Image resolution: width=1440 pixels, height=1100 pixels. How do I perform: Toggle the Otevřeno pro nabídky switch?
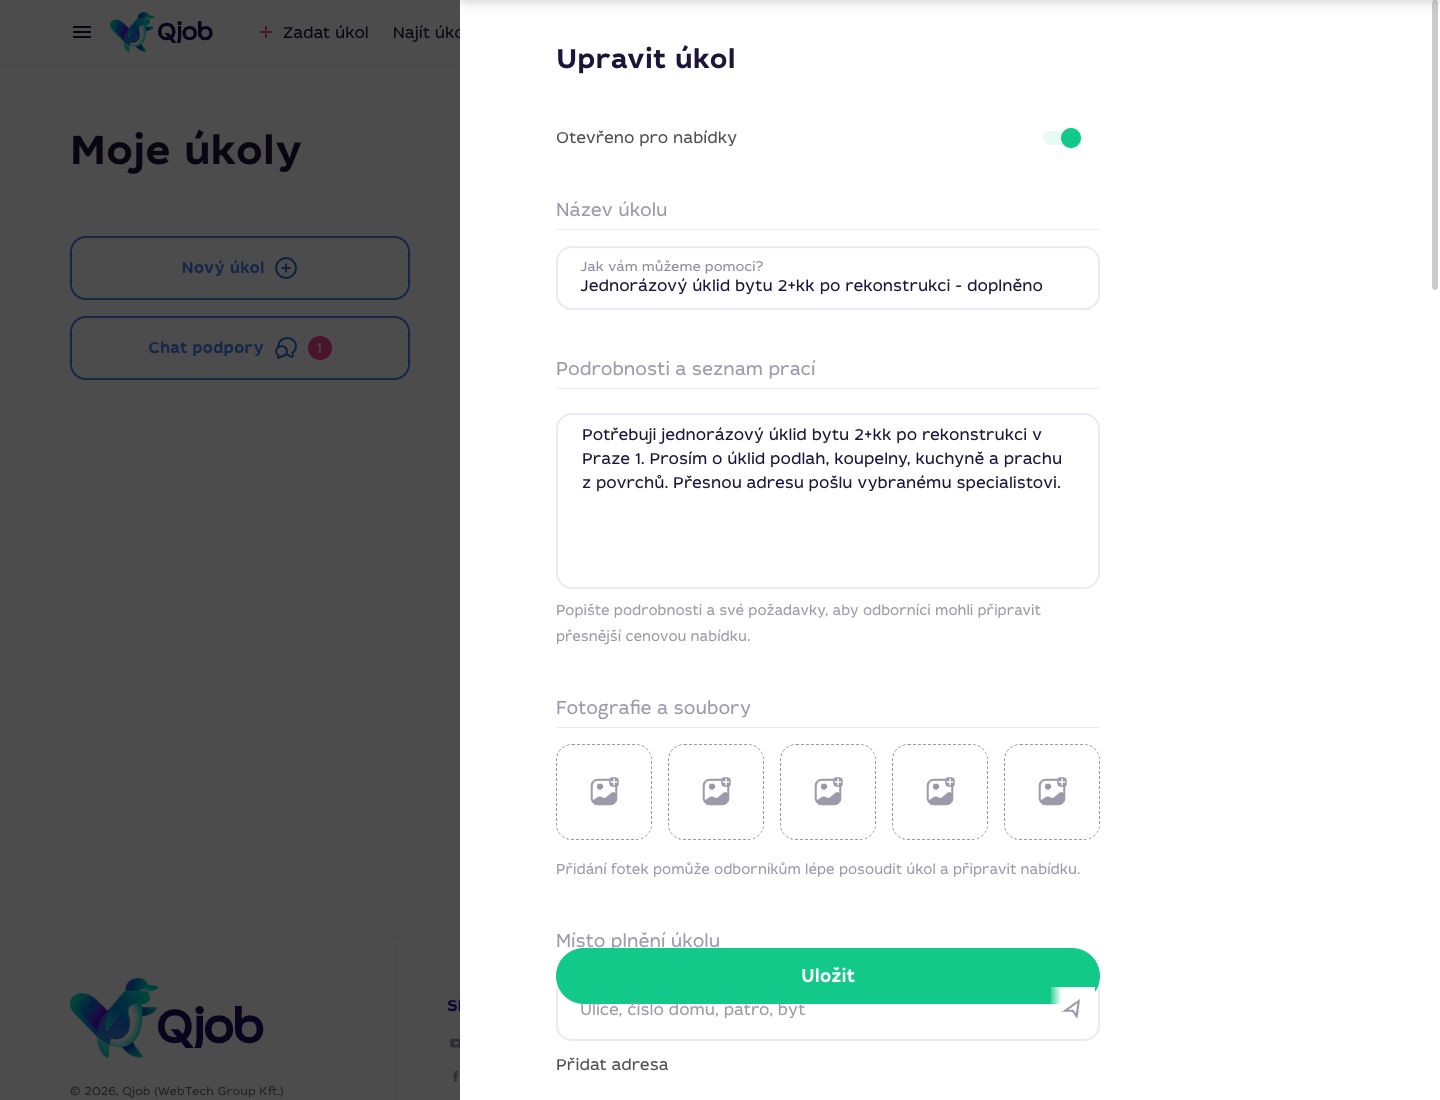pyautogui.click(x=1062, y=138)
